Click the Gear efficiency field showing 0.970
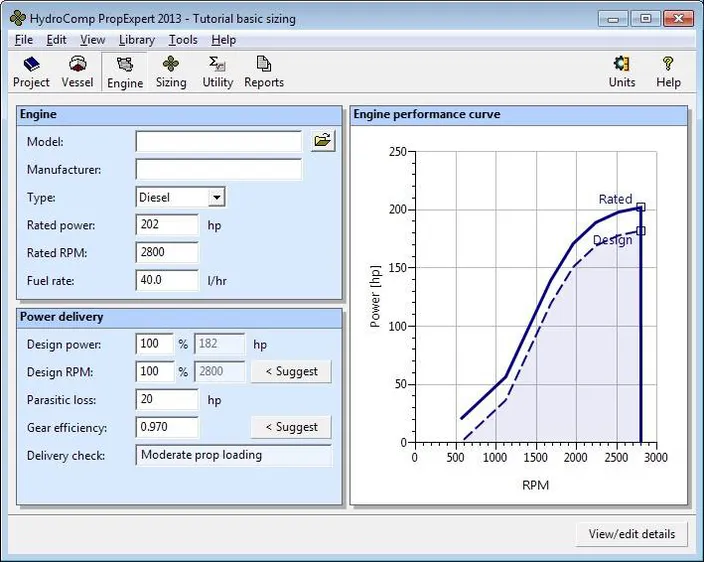 [167, 427]
